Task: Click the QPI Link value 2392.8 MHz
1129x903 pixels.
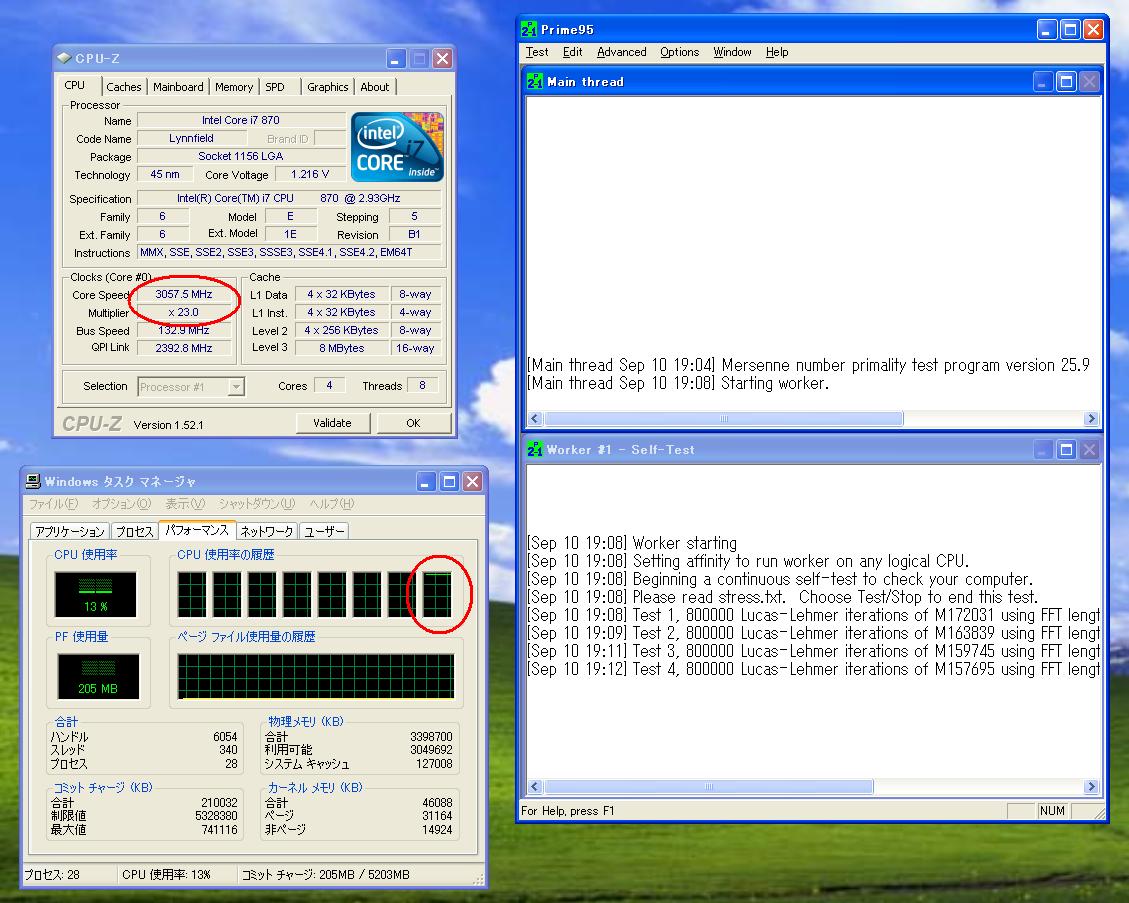Action: tap(184, 348)
